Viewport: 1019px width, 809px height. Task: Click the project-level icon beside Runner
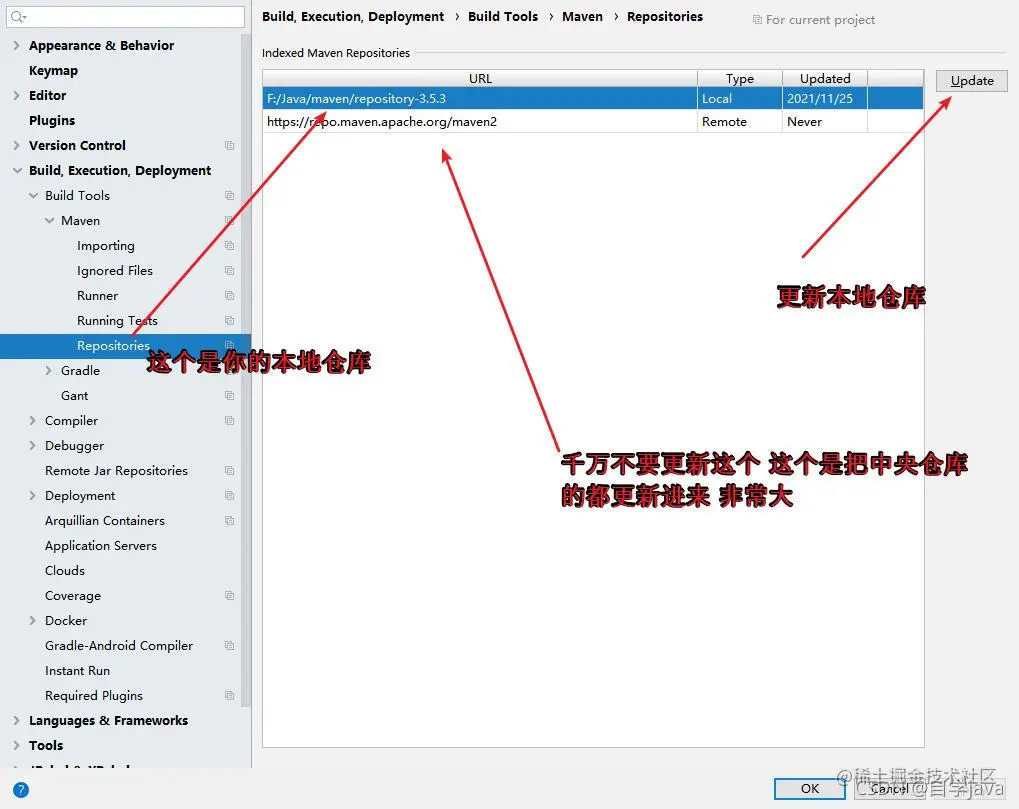pyautogui.click(x=229, y=296)
